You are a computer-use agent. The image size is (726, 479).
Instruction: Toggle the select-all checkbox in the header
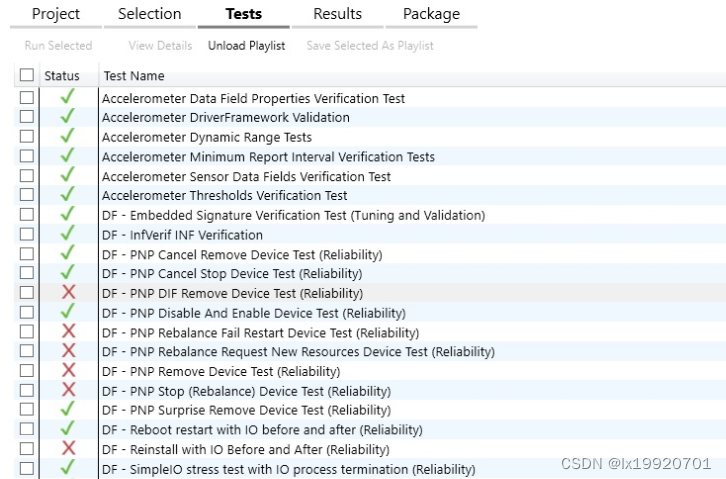[x=27, y=75]
